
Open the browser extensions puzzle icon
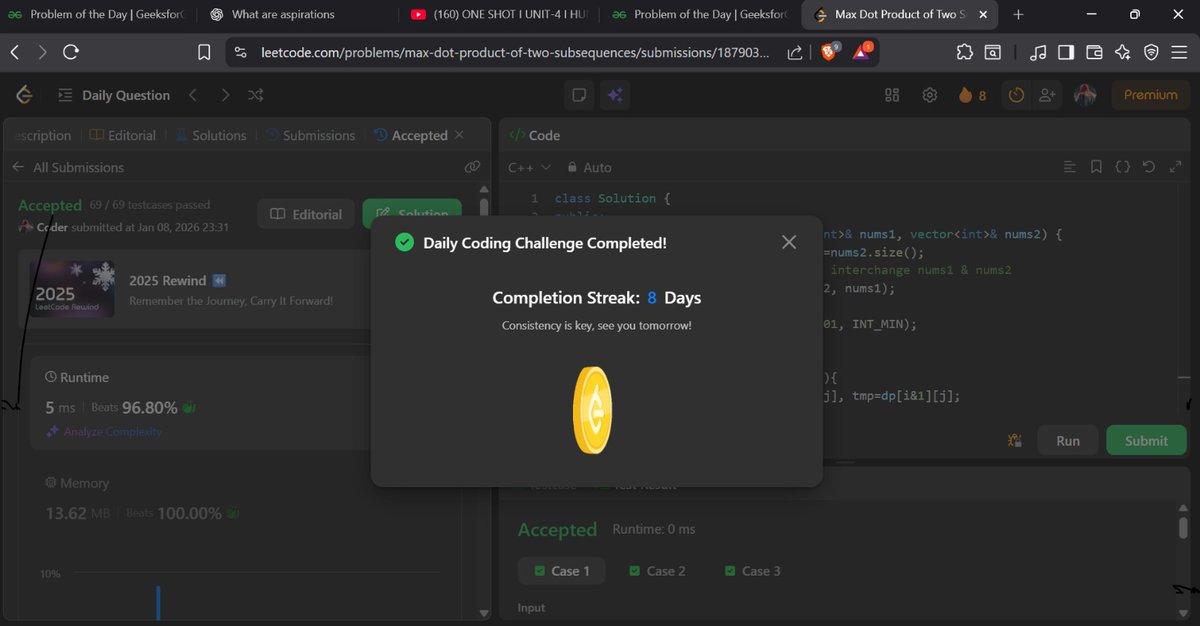tap(964, 52)
